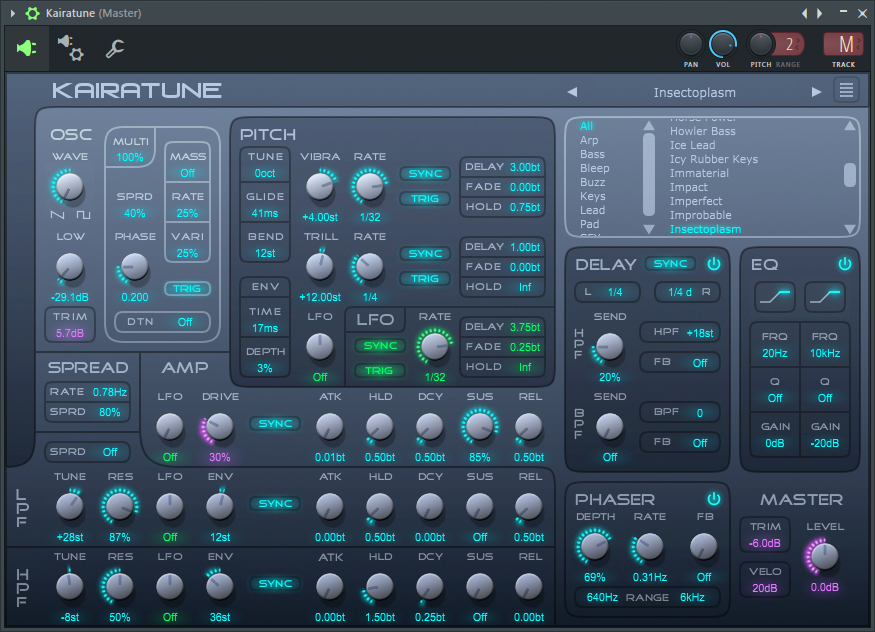Toggle the green LFO SYNC button
Screen dimensions: 875x632
pos(380,346)
